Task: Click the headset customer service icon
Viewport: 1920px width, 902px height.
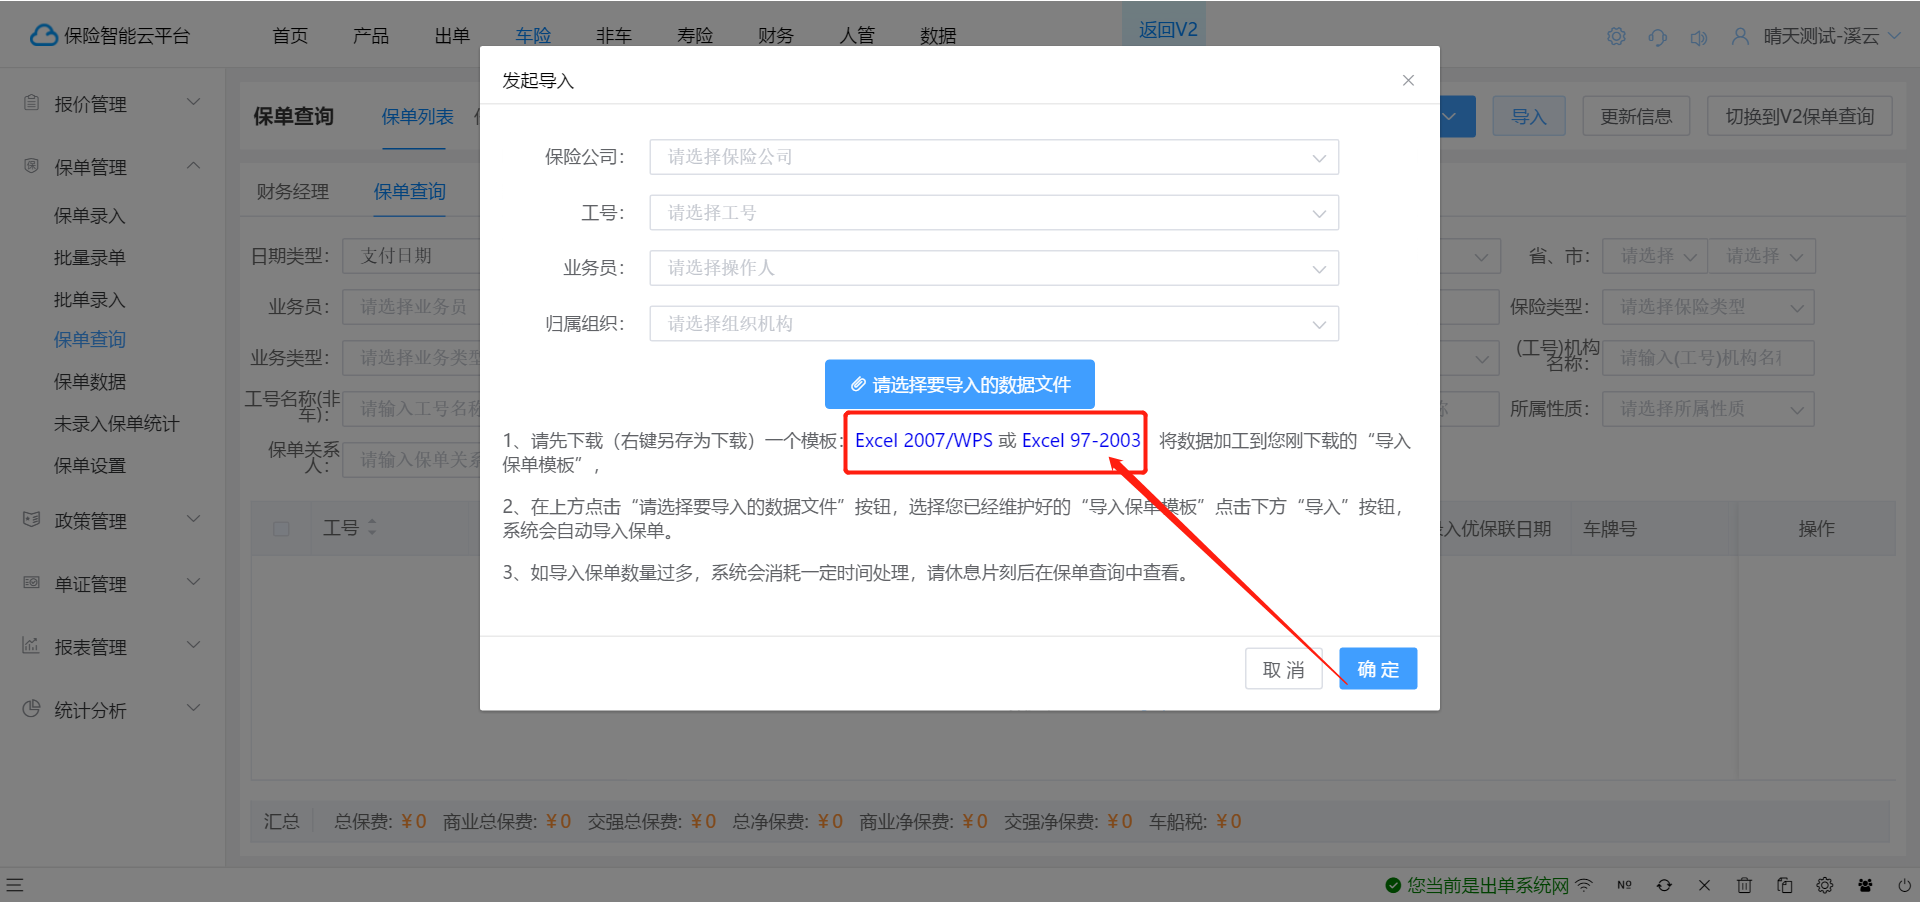Action: click(x=1658, y=37)
